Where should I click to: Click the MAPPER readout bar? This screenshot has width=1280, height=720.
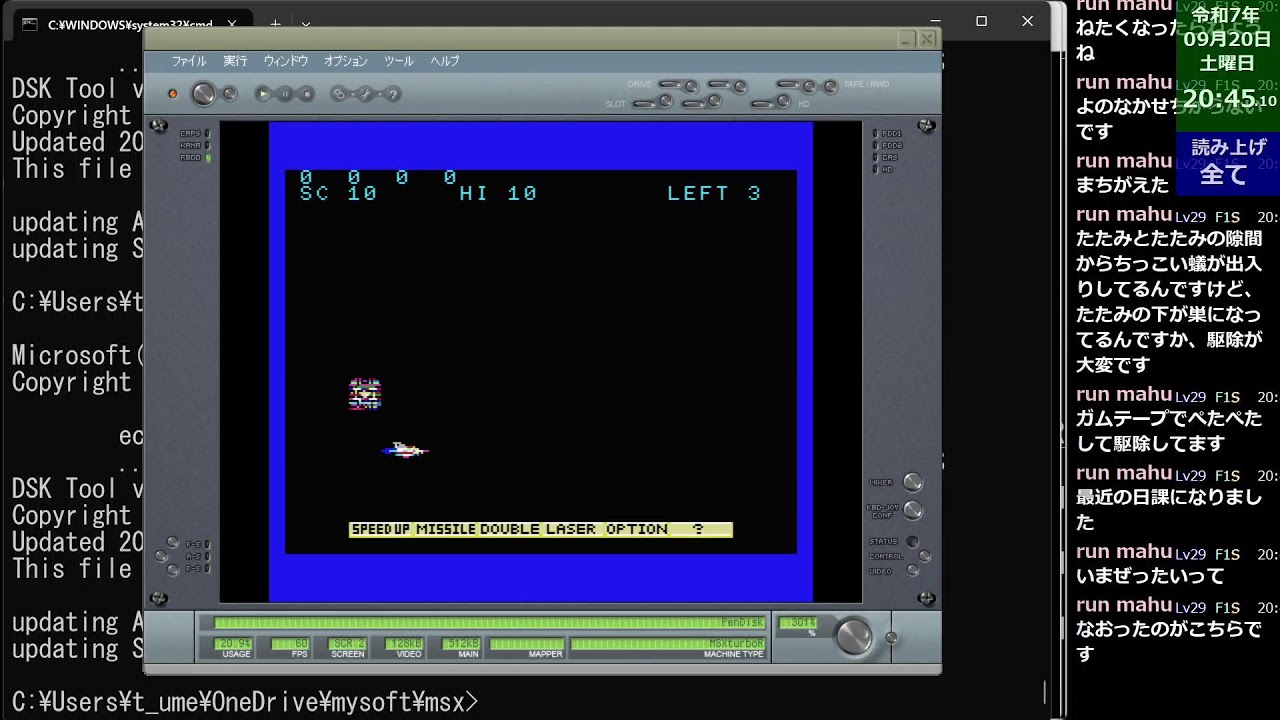point(526,644)
